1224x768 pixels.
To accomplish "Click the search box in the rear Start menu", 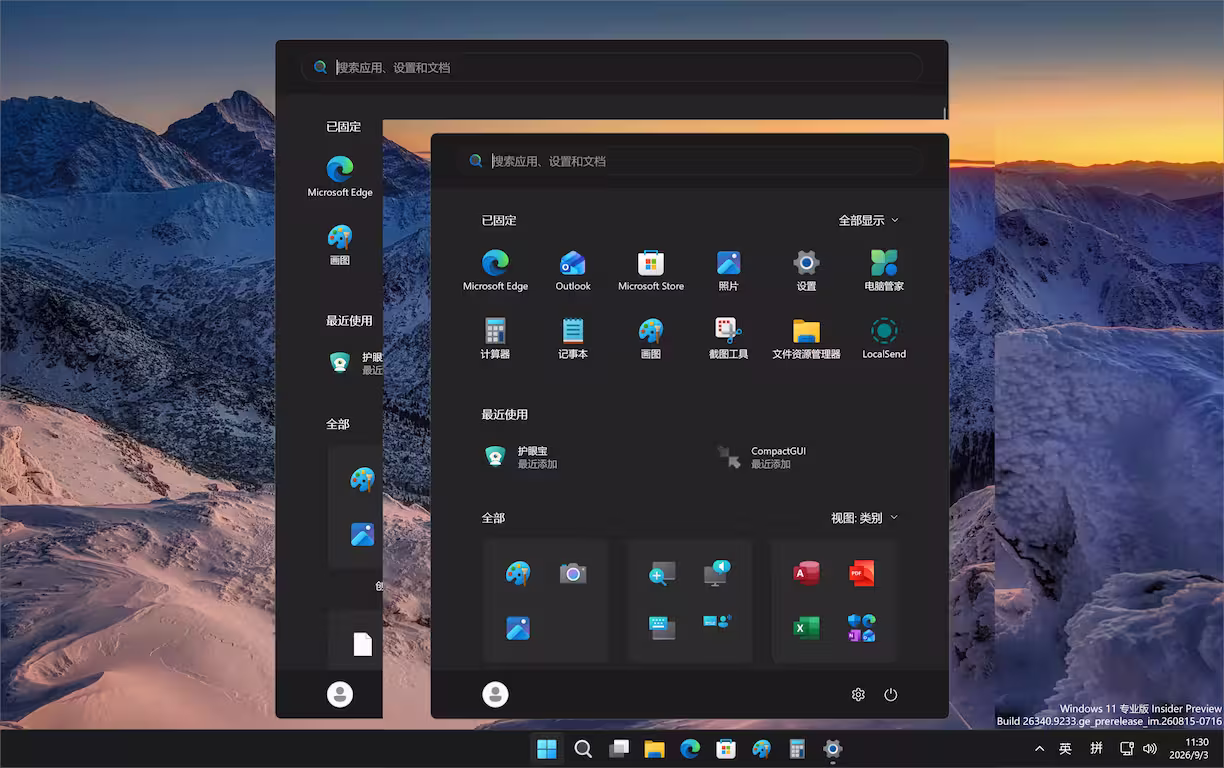I will pyautogui.click(x=612, y=68).
